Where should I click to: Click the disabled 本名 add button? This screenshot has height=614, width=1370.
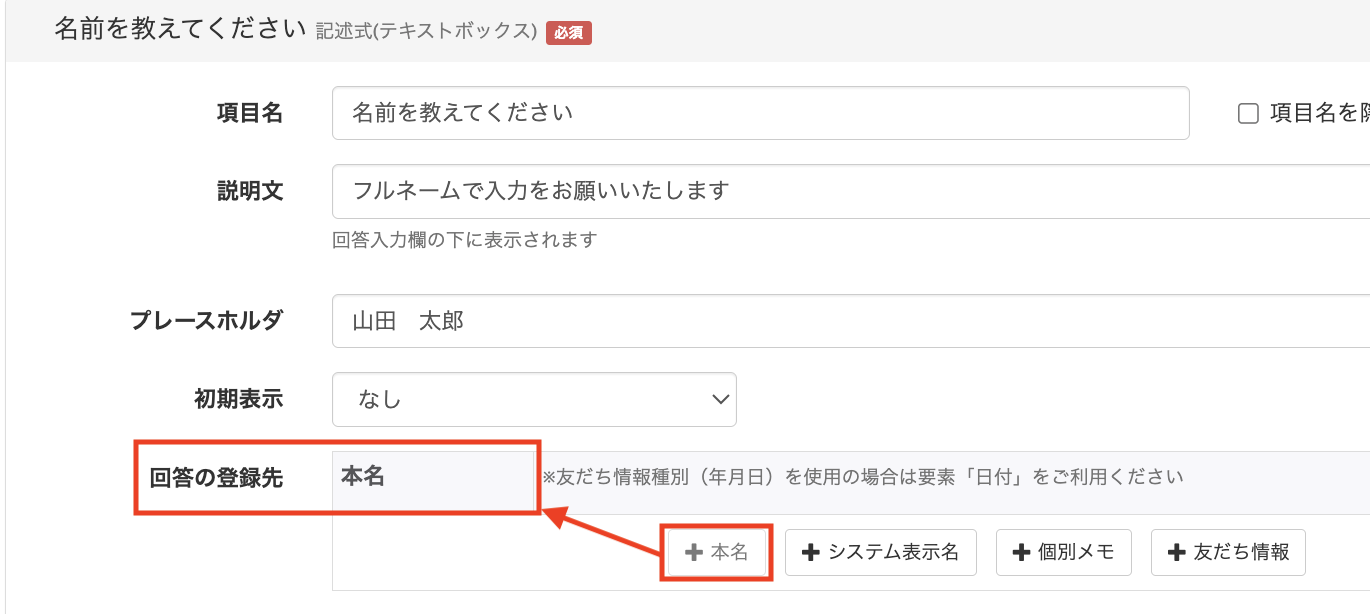(717, 552)
